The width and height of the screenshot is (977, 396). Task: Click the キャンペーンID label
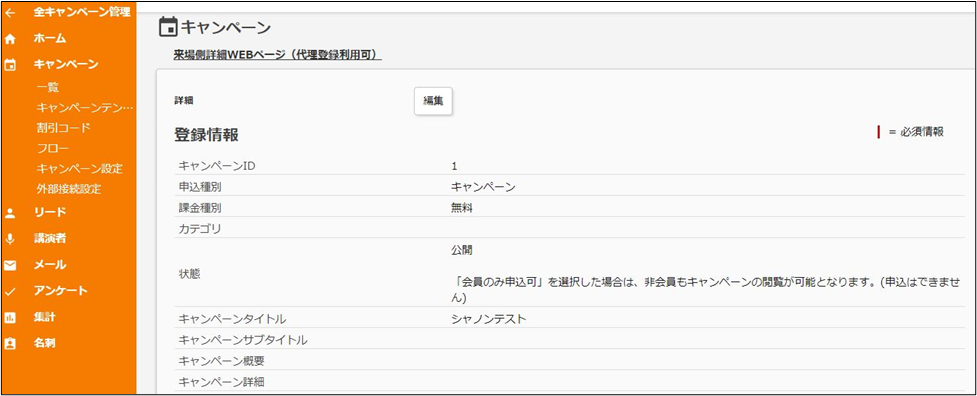(217, 166)
